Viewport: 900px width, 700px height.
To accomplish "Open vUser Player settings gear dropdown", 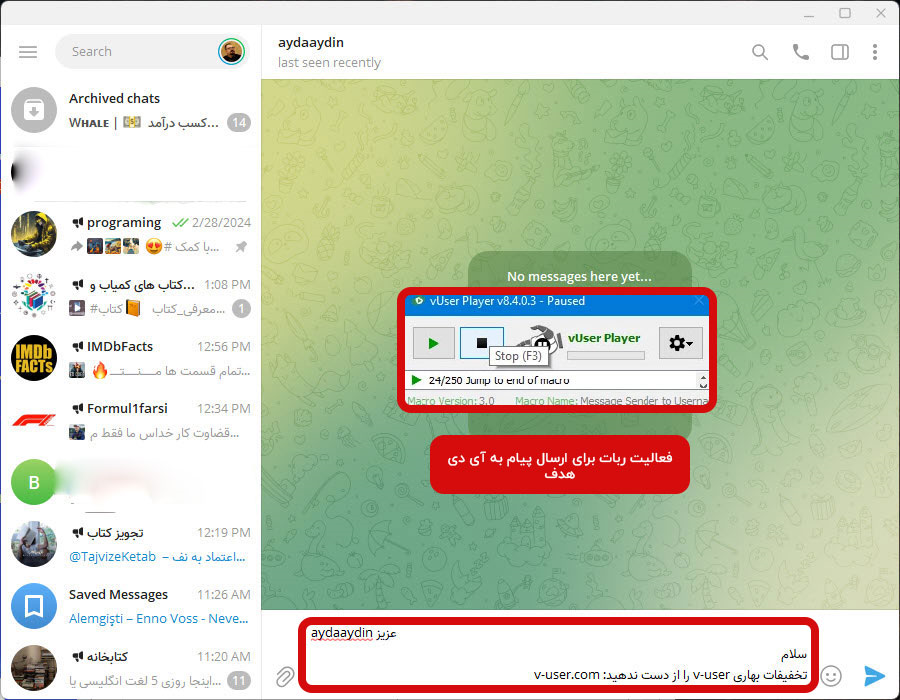I will click(x=680, y=343).
